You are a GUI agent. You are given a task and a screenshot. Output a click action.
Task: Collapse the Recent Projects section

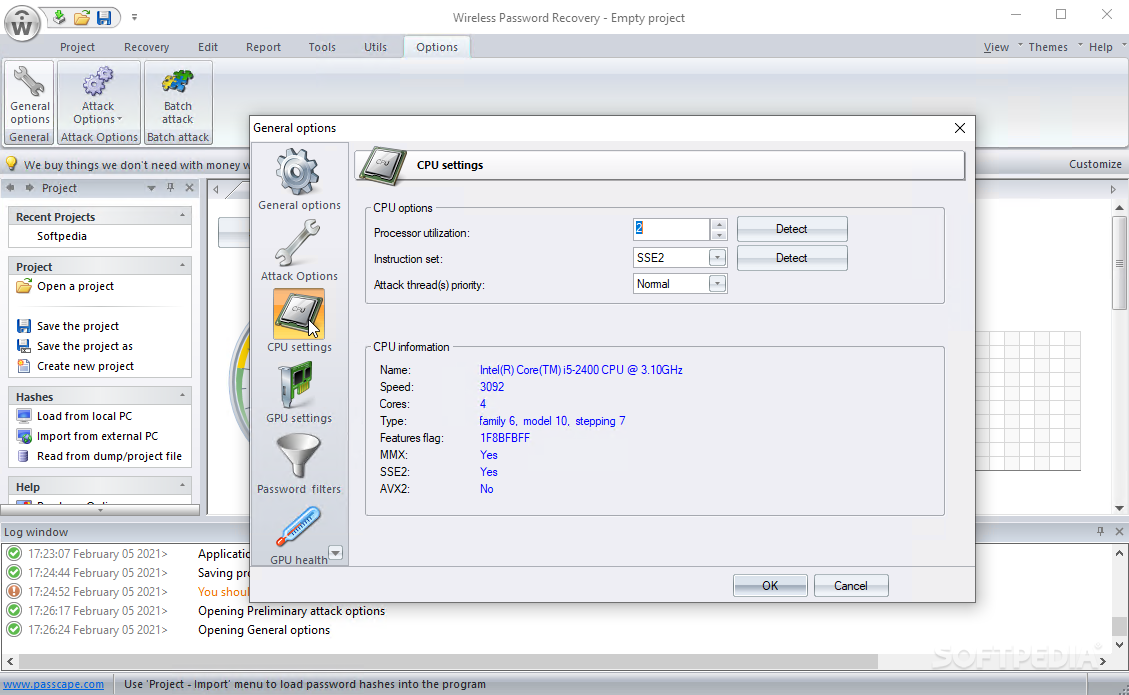(182, 216)
